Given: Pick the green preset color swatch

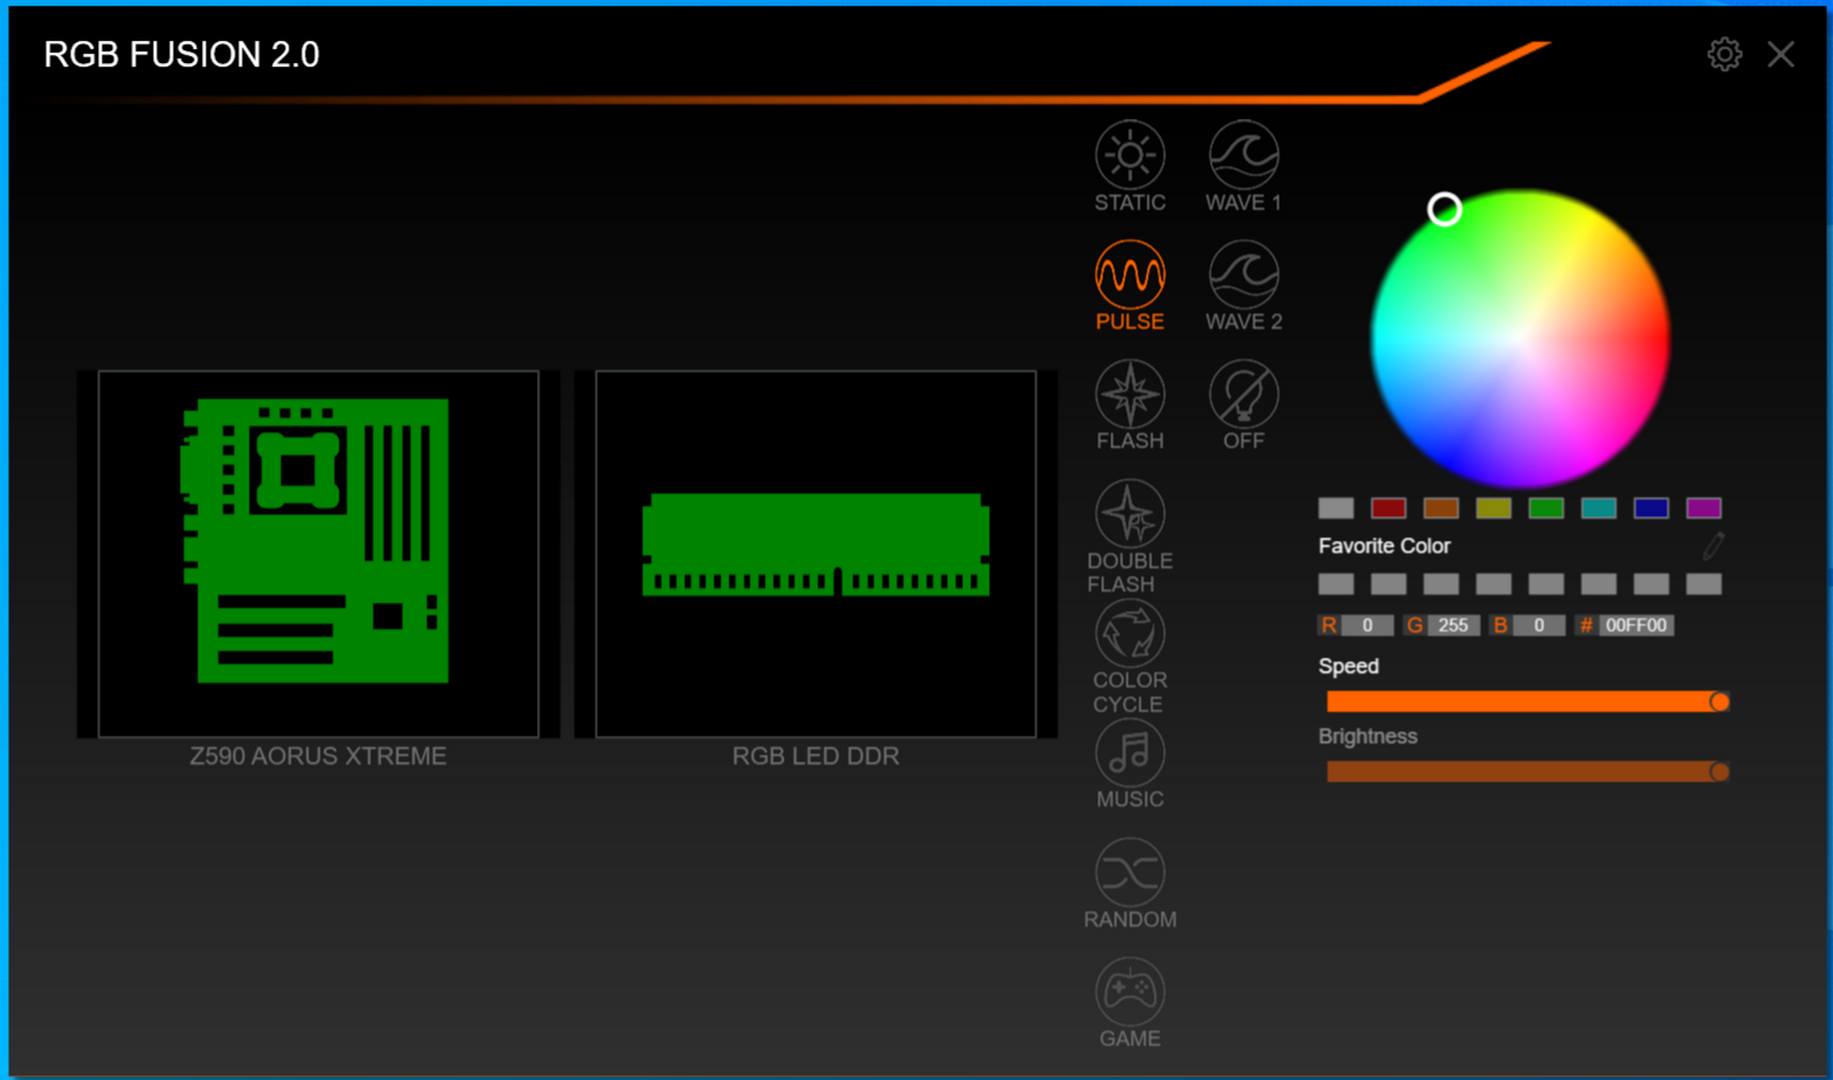Looking at the screenshot, I should point(1546,508).
